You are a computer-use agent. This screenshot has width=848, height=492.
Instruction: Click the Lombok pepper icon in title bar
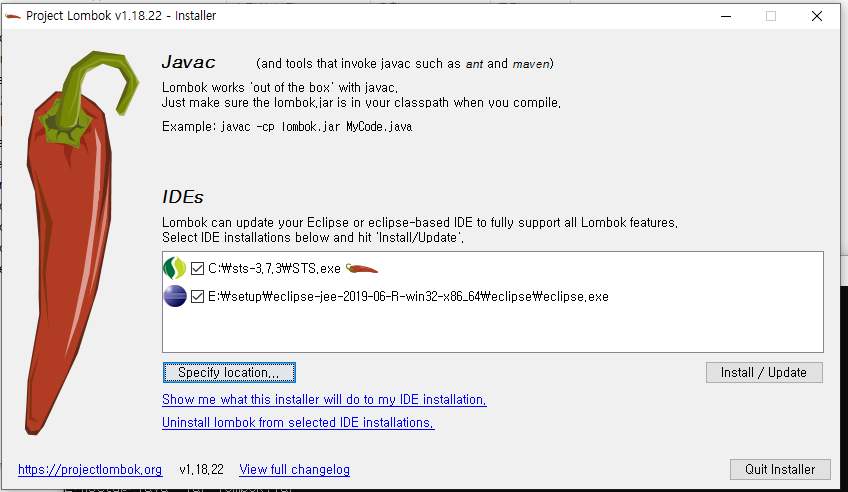12,16
